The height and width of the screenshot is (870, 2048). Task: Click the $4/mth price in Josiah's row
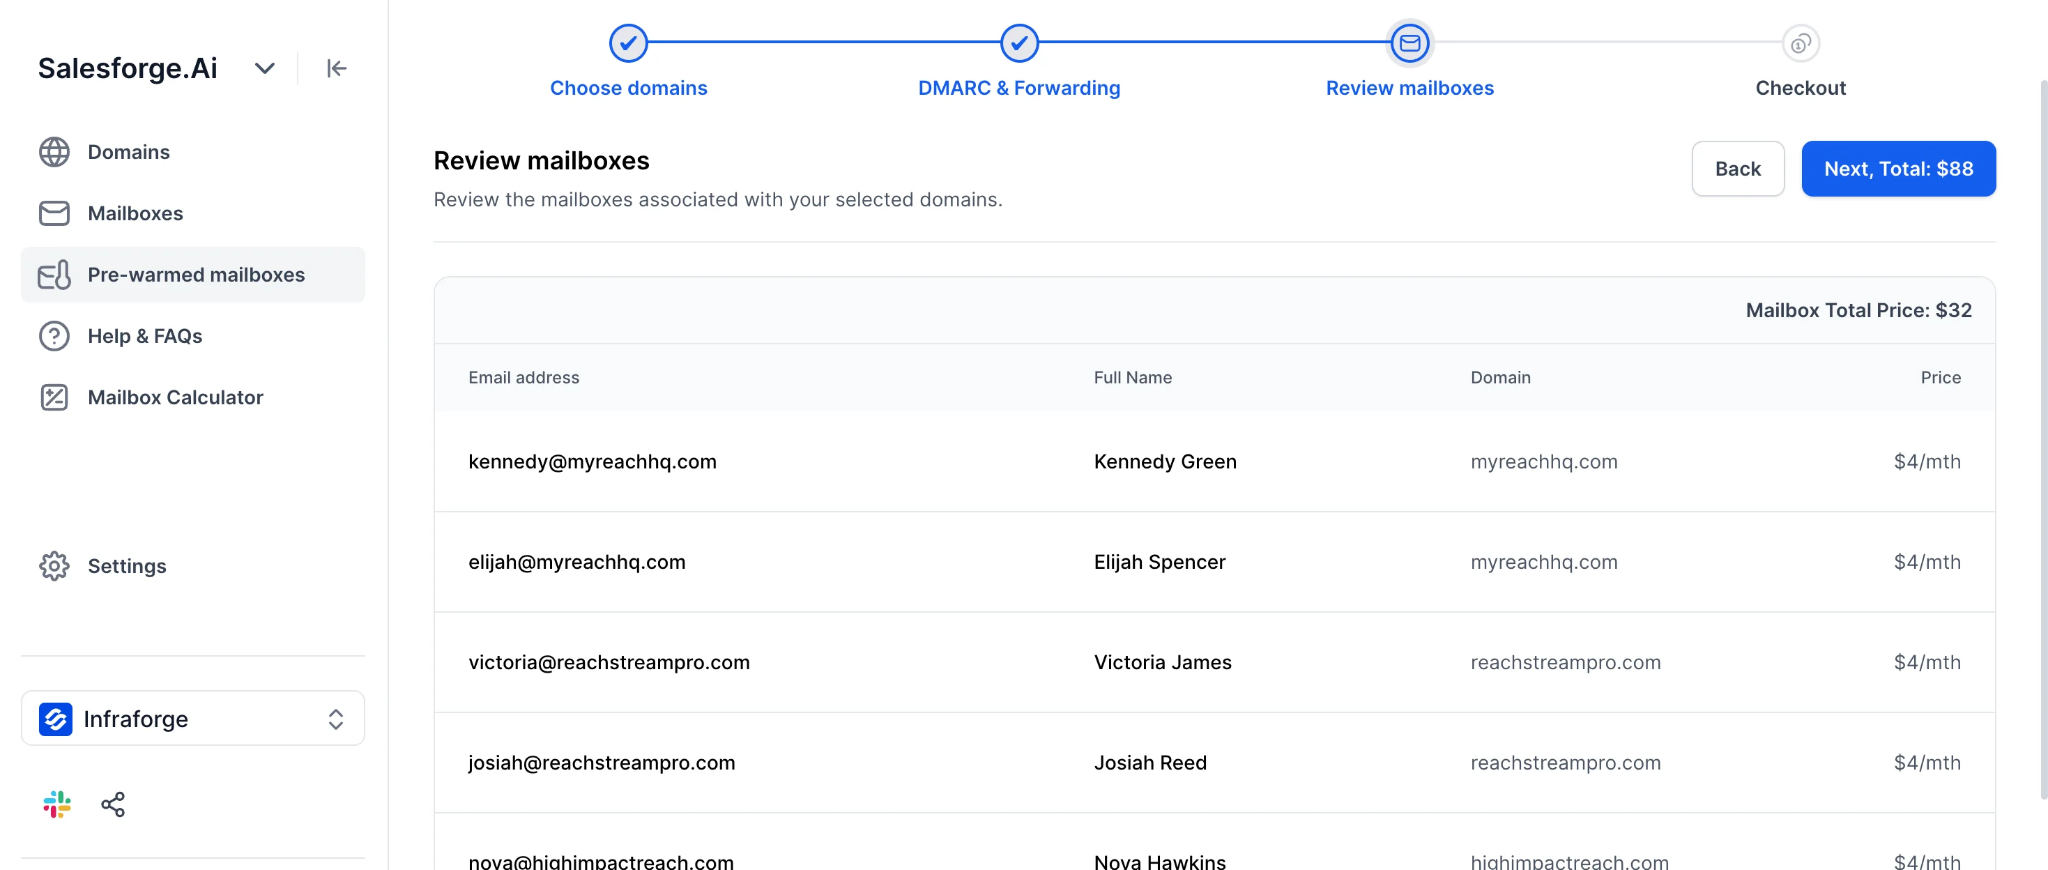[1927, 763]
